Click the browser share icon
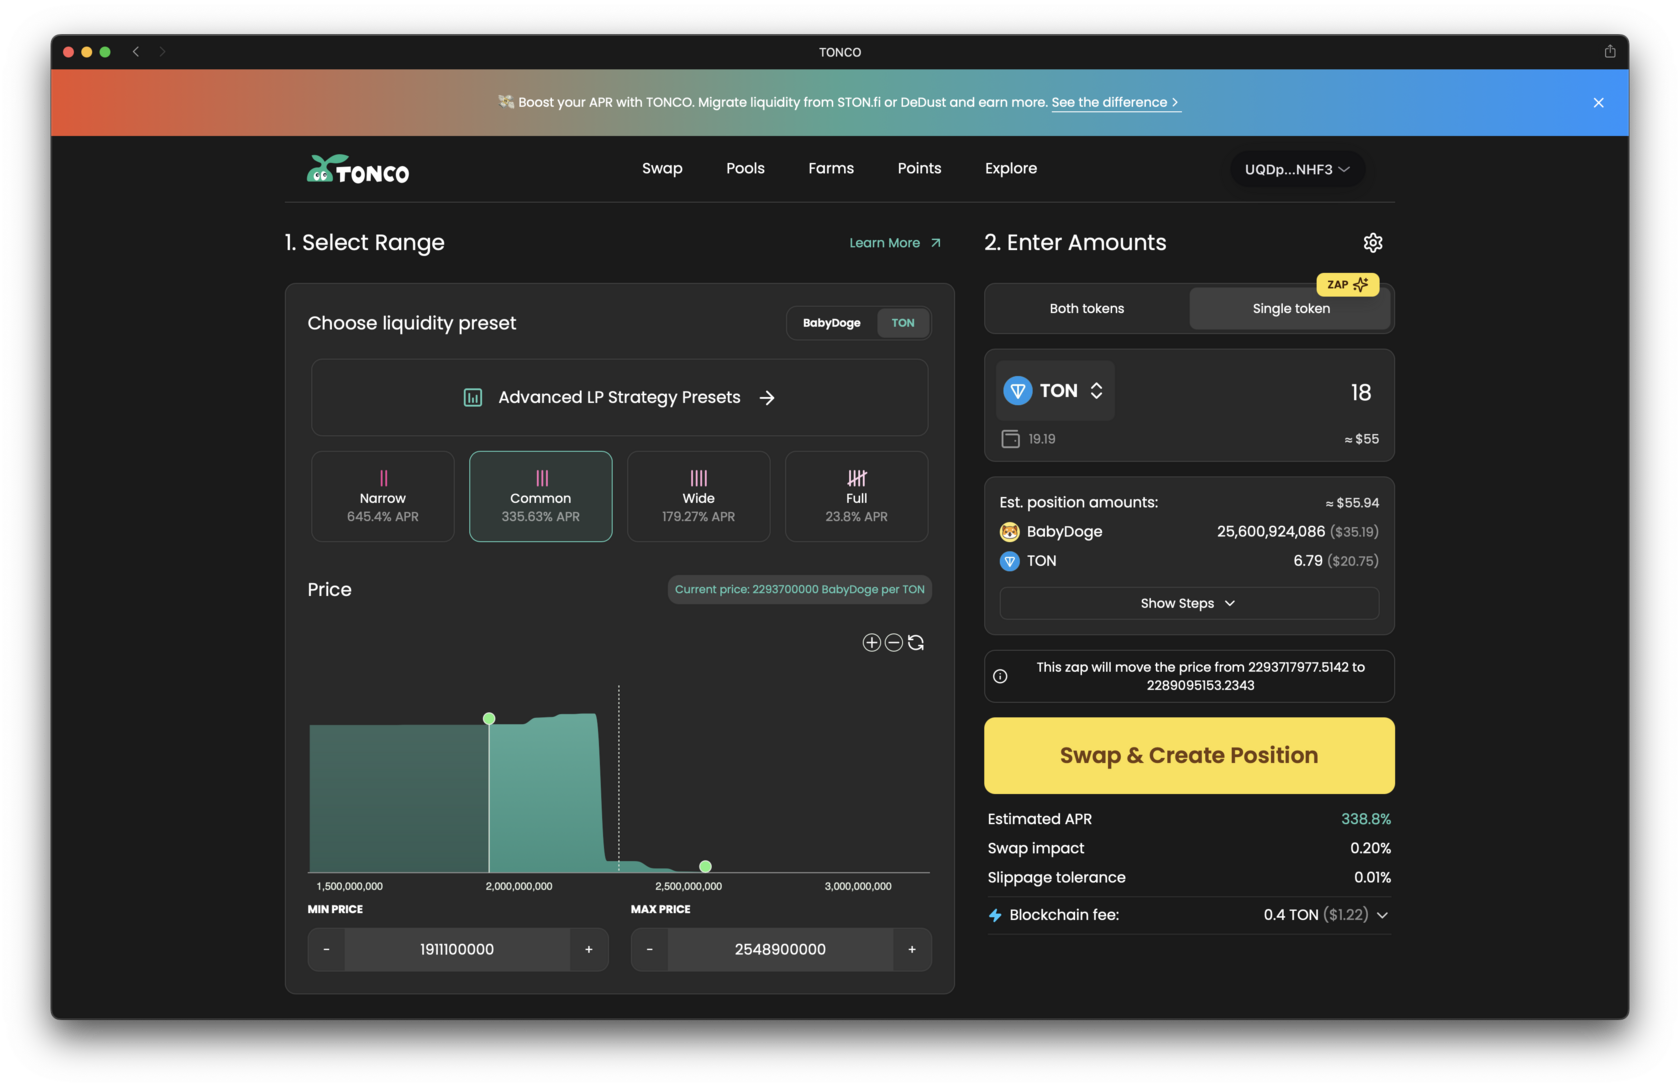Viewport: 1680px width, 1087px height. coord(1610,51)
